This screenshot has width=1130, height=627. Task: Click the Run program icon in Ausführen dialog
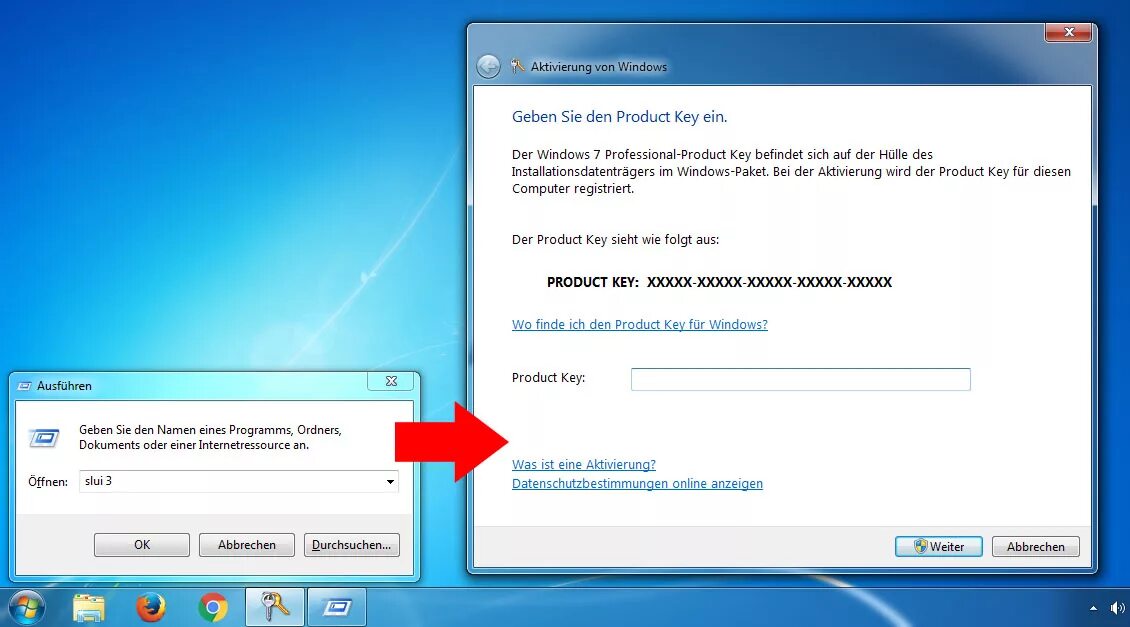point(43,437)
